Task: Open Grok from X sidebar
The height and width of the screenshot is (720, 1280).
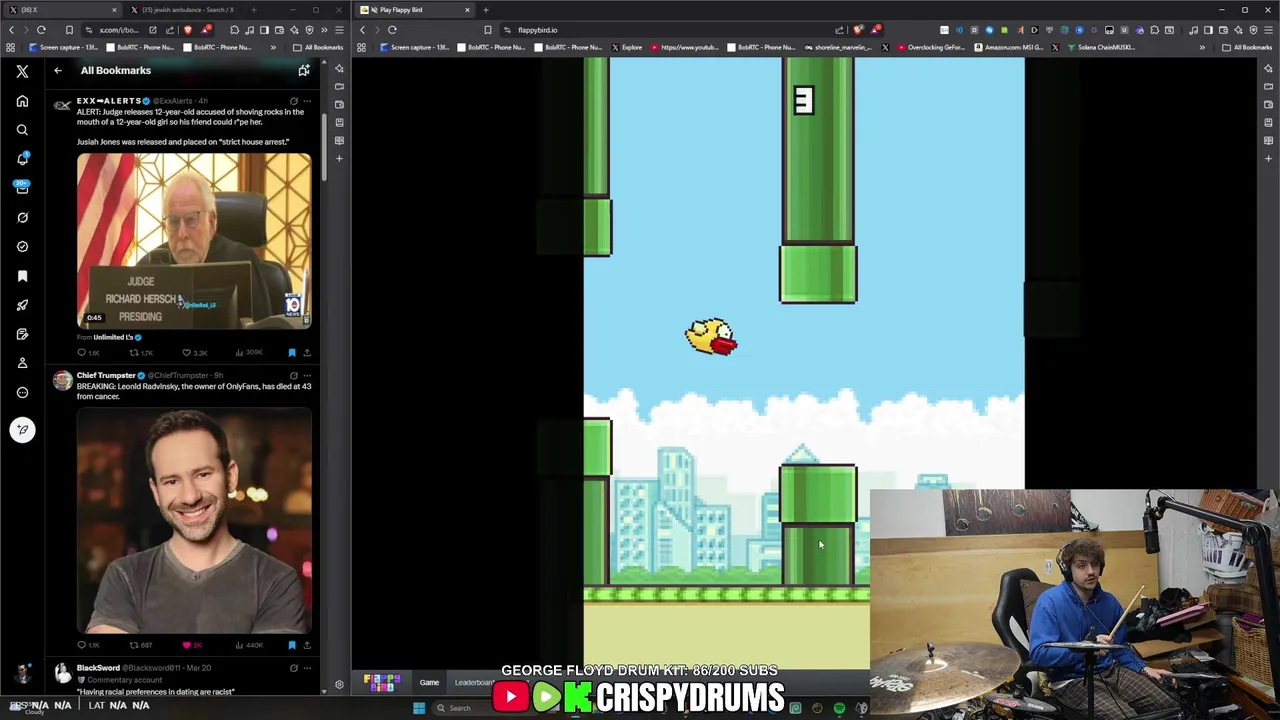Action: coord(22,217)
